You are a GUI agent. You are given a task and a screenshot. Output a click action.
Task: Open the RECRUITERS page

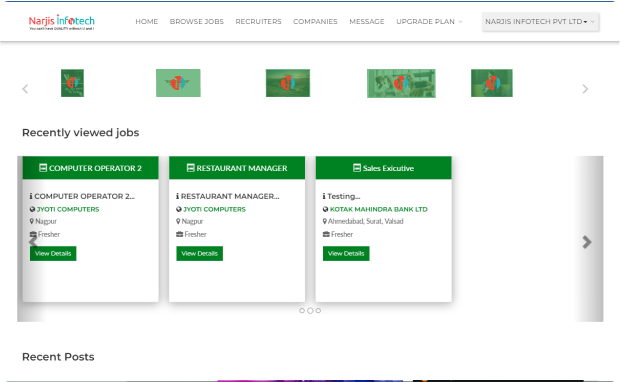click(x=258, y=21)
